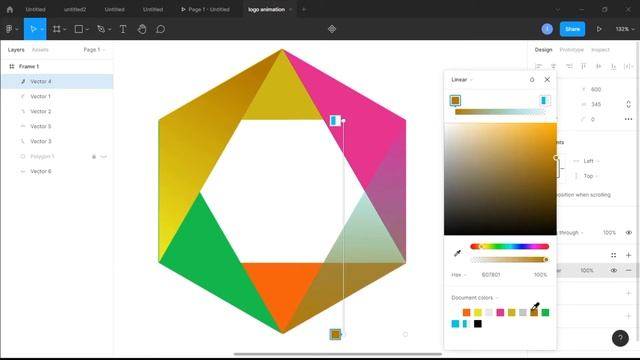Switch to the Design tab

(543, 50)
